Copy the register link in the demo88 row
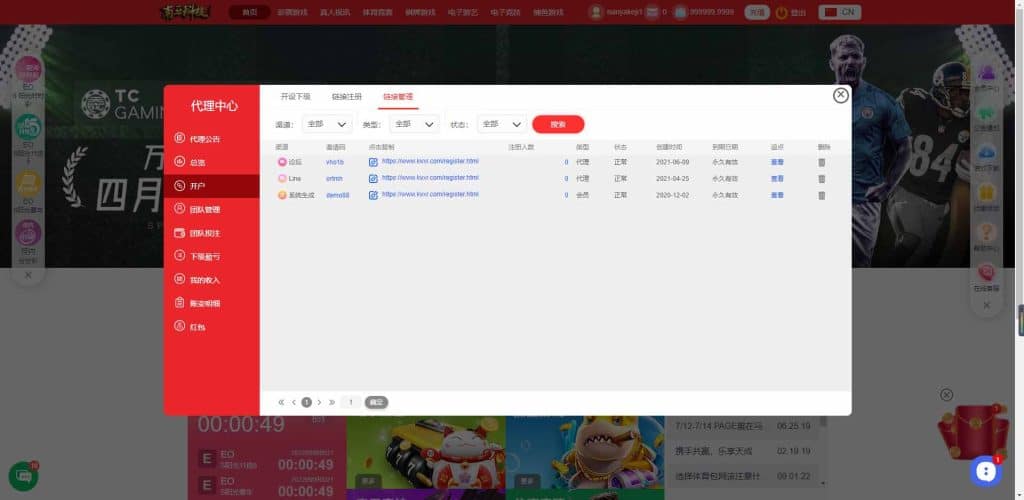The width and height of the screenshot is (1024, 500). pyautogui.click(x=374, y=195)
